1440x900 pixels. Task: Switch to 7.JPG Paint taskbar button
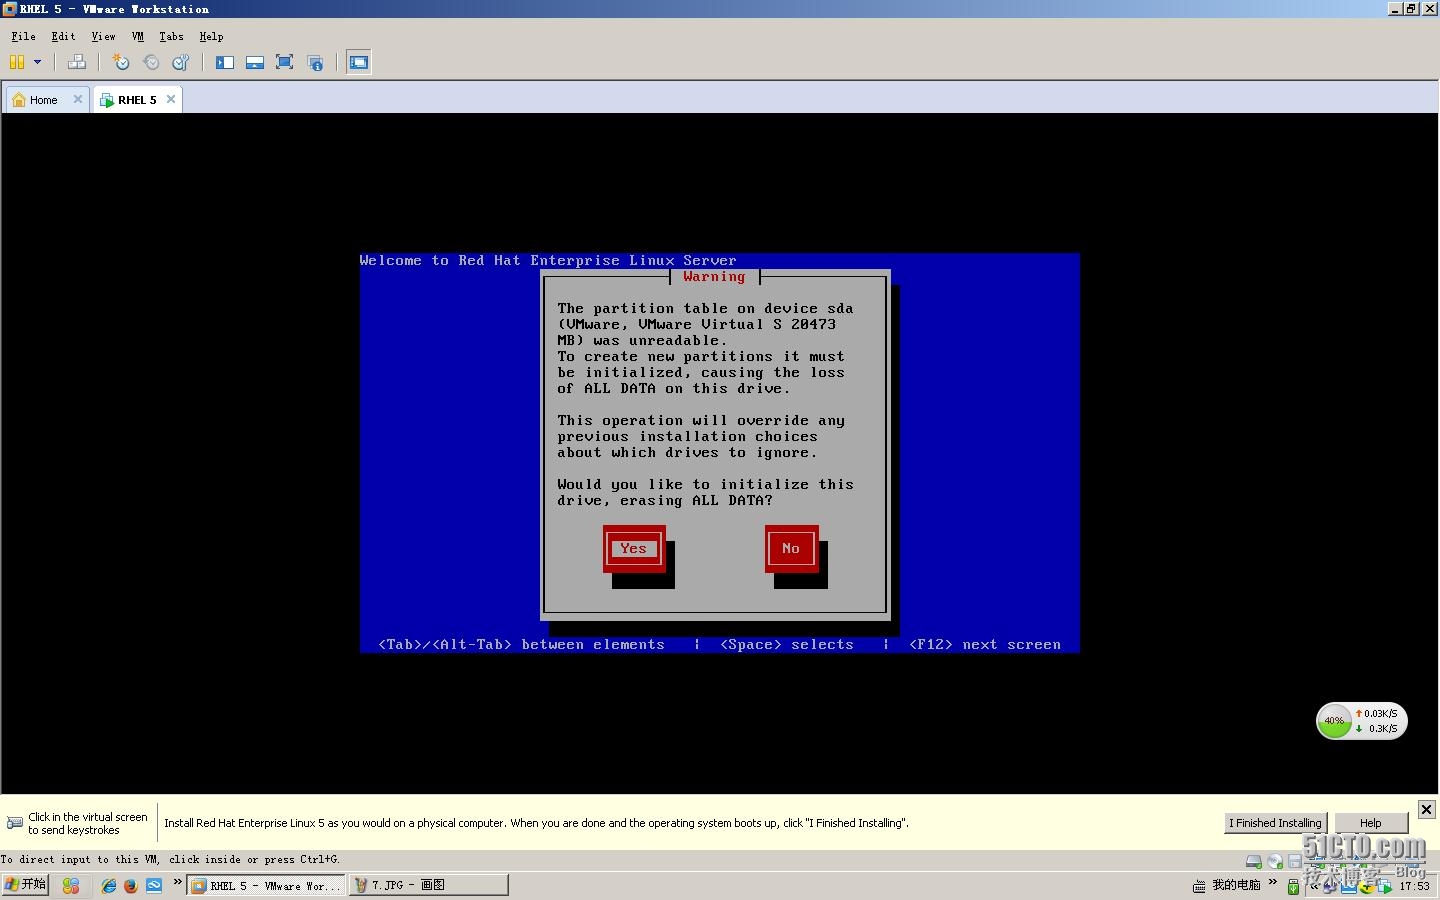(428, 885)
